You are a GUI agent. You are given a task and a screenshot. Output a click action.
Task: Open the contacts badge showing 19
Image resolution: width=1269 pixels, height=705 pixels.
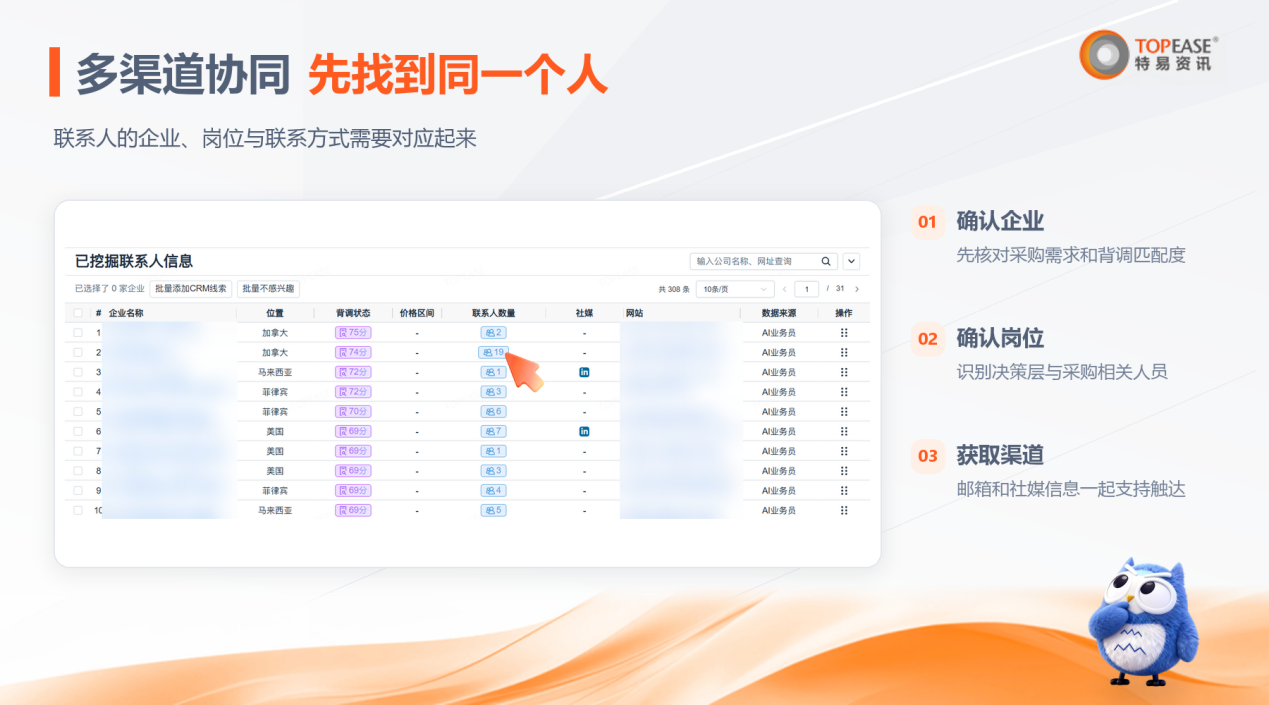click(493, 352)
